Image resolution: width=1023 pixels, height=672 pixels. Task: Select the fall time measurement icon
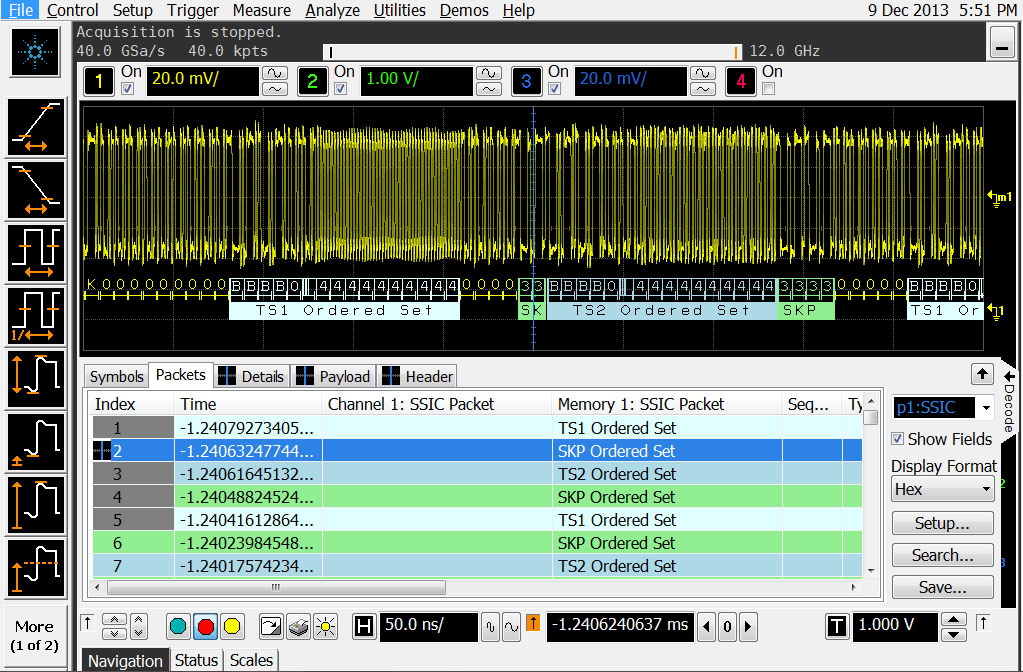point(37,190)
